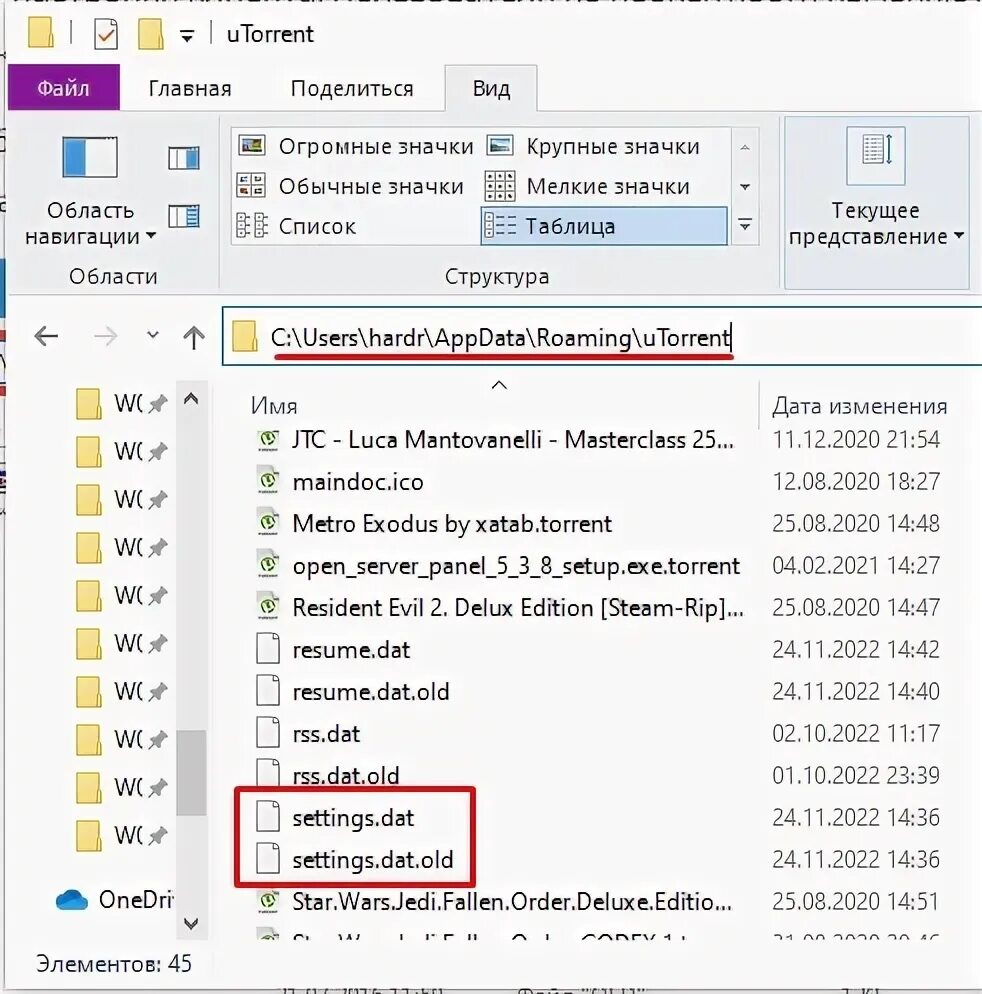Viewport: 982px width, 994px height.
Task: Choose Обычные значки layout
Action: [351, 186]
